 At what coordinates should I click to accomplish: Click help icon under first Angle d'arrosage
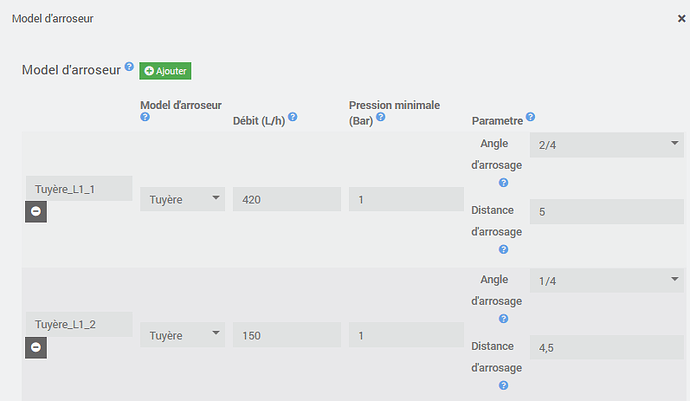[503, 182]
